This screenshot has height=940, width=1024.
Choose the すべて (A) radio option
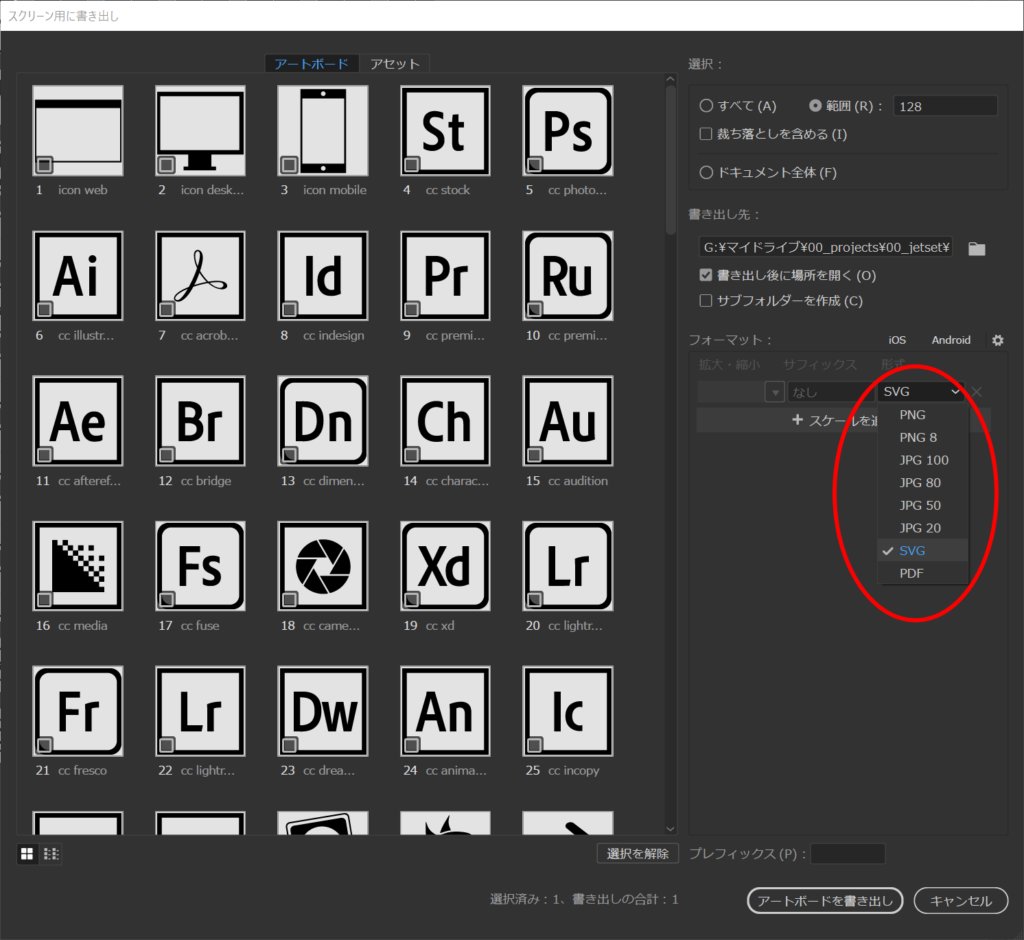(x=706, y=106)
